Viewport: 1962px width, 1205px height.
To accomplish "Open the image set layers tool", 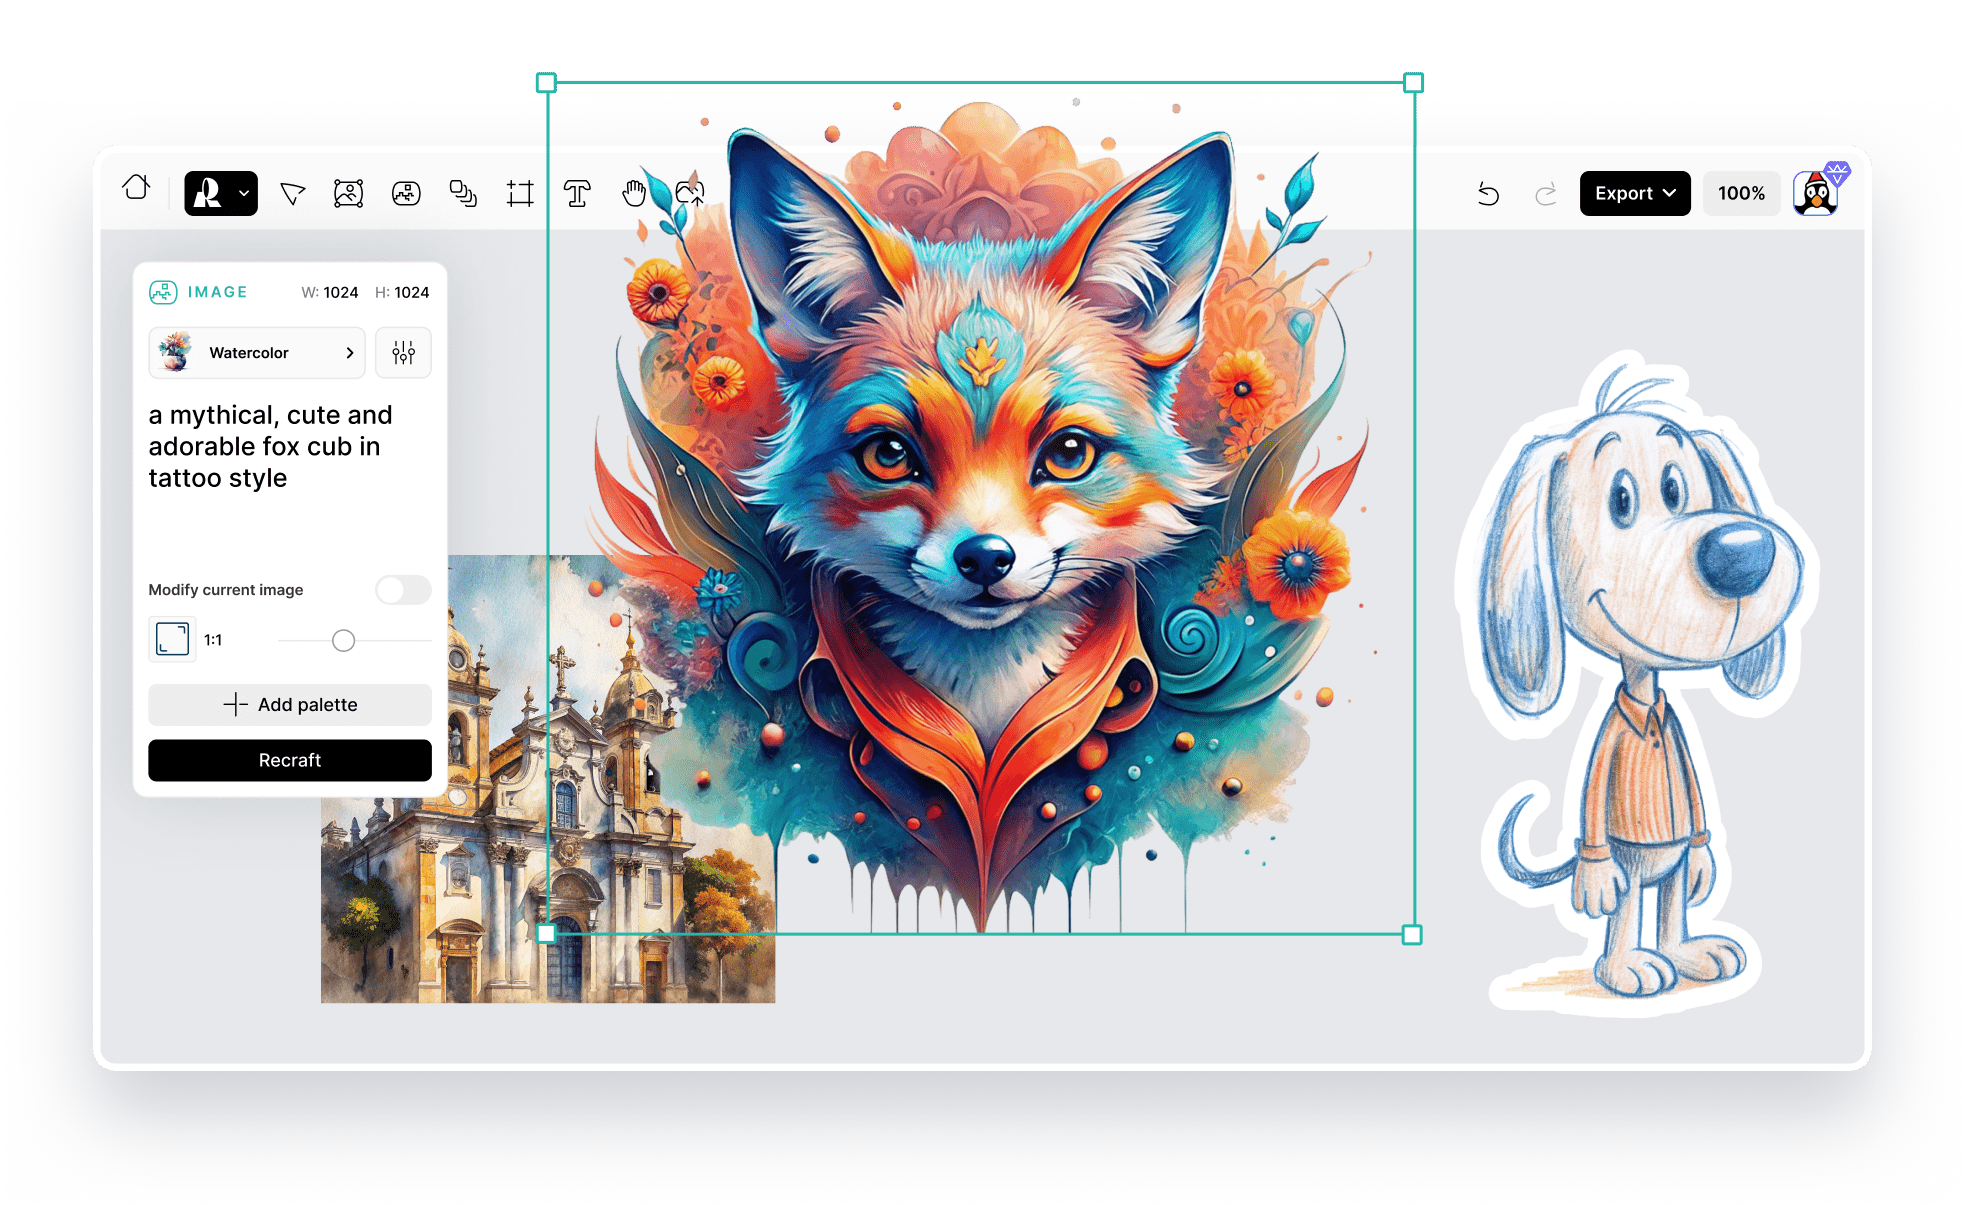I will point(463,194).
